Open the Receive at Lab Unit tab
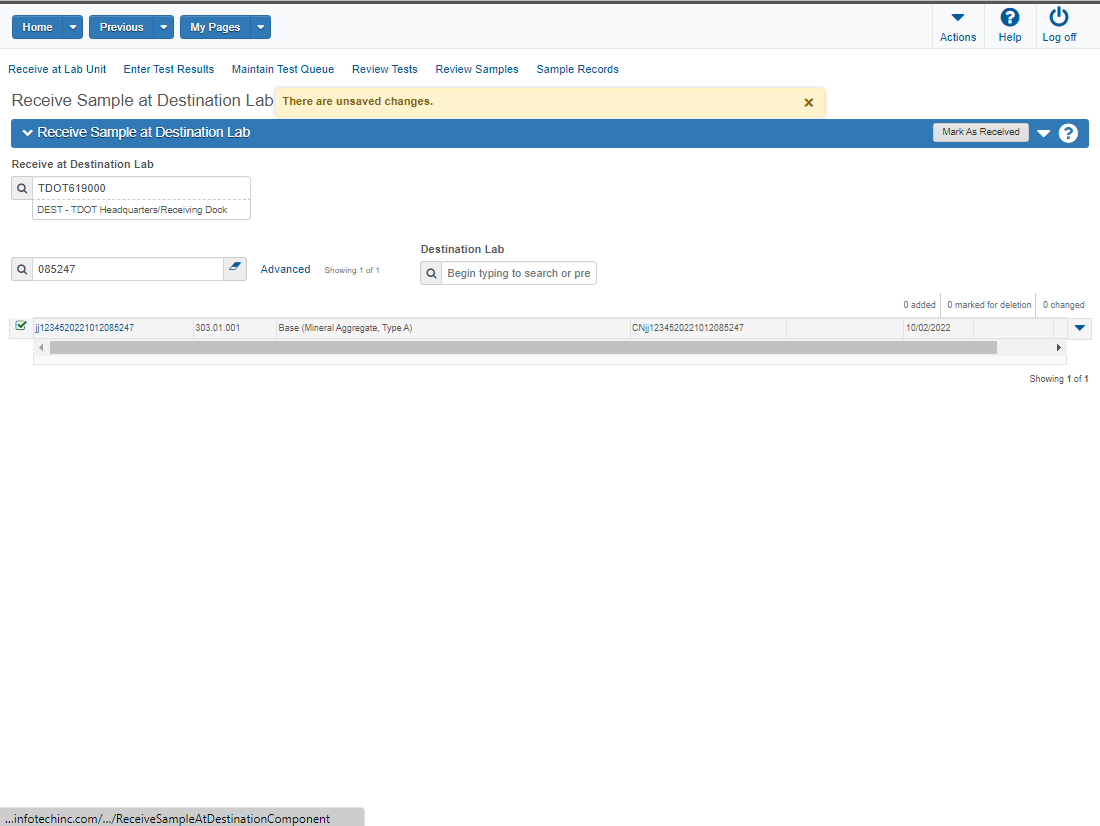The width and height of the screenshot is (1100, 826). coord(58,69)
